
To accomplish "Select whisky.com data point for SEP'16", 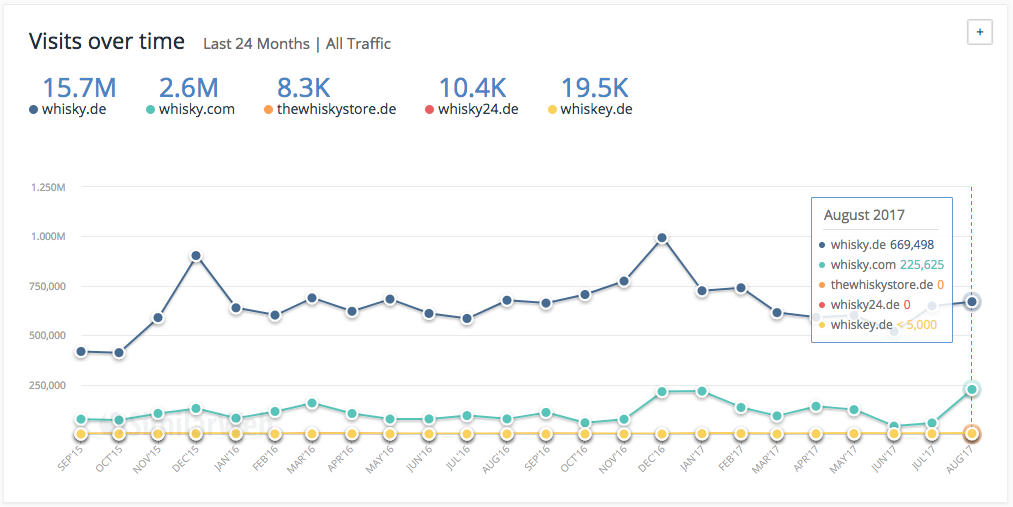I will click(x=546, y=413).
